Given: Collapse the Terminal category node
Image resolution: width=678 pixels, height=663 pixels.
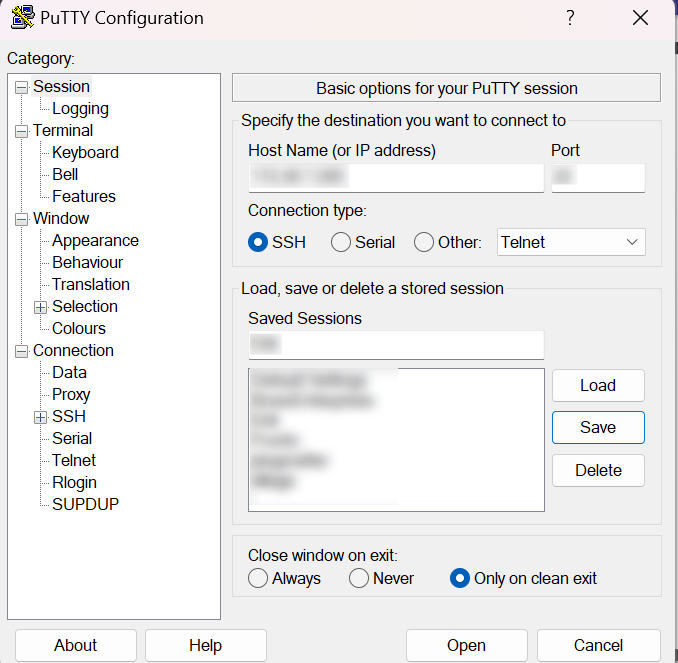Looking at the screenshot, I should point(22,131).
